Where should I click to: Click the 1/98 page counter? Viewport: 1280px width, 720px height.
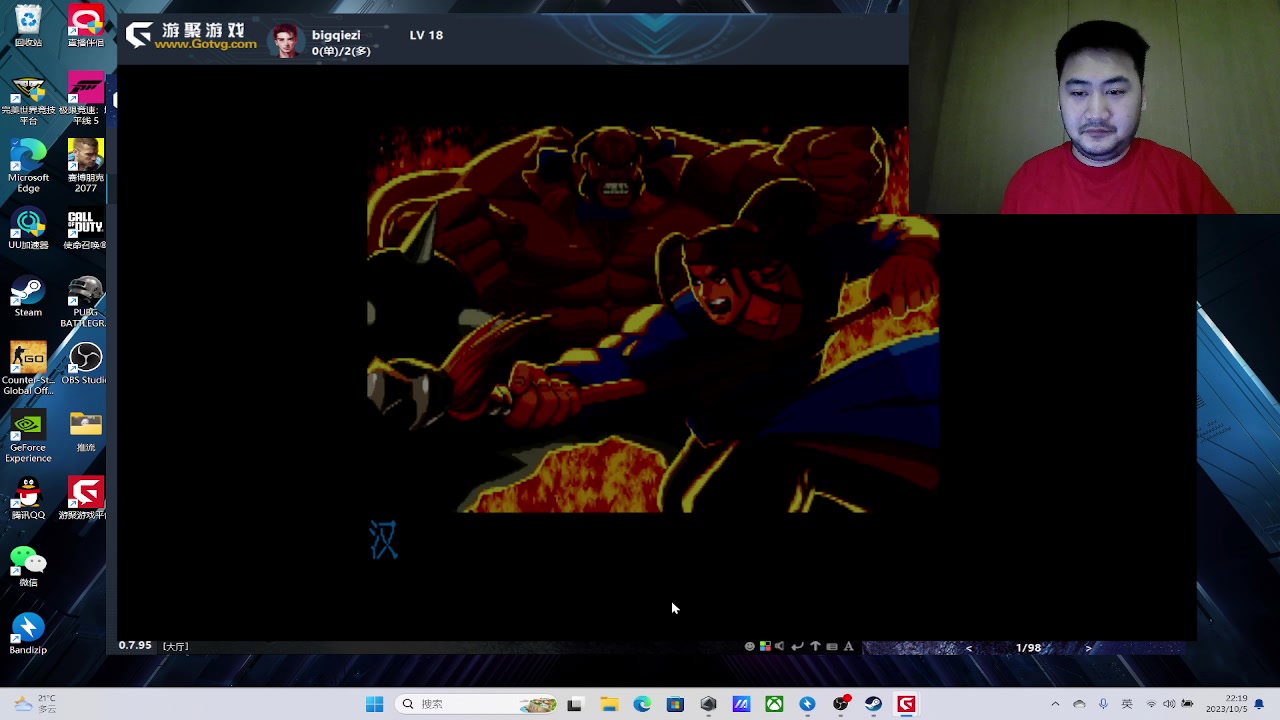tap(1028, 648)
